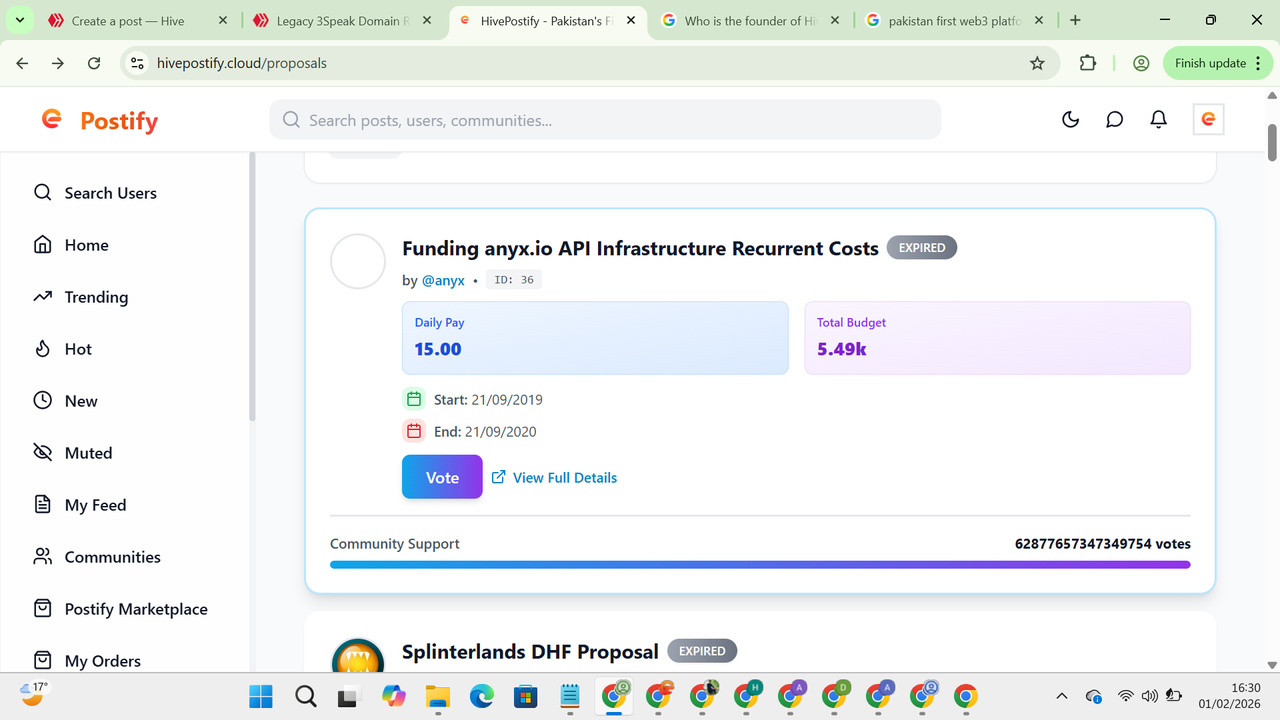Open Copilot from taskbar
Screen dimensions: 1280x720
tap(393, 696)
